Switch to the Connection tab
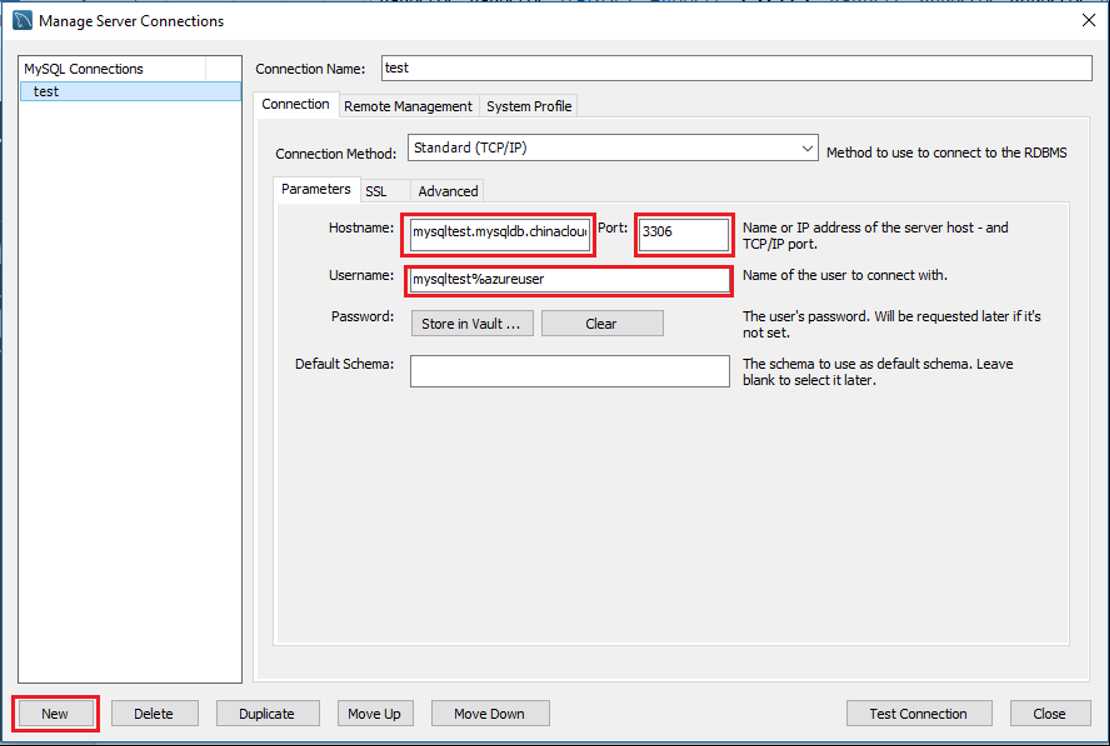This screenshot has height=746, width=1110. 295,104
